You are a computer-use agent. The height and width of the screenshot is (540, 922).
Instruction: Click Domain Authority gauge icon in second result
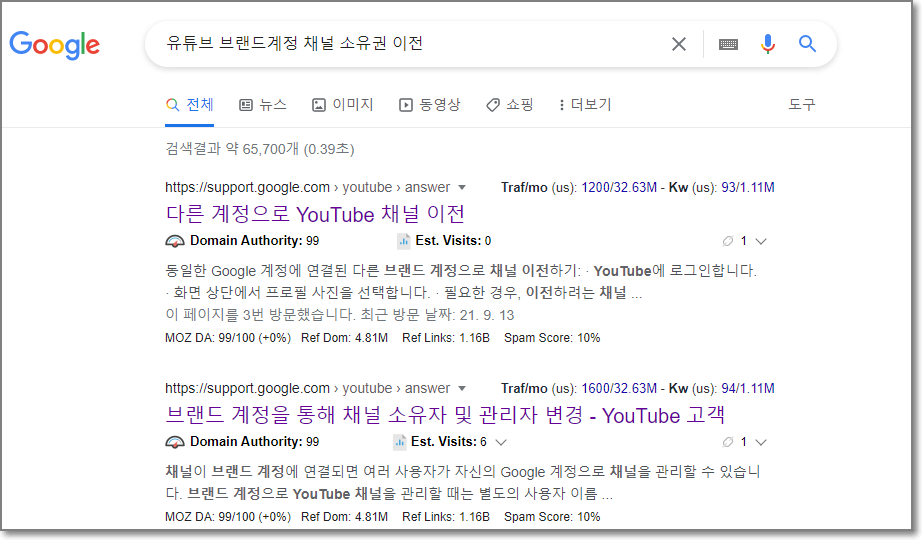pos(175,442)
